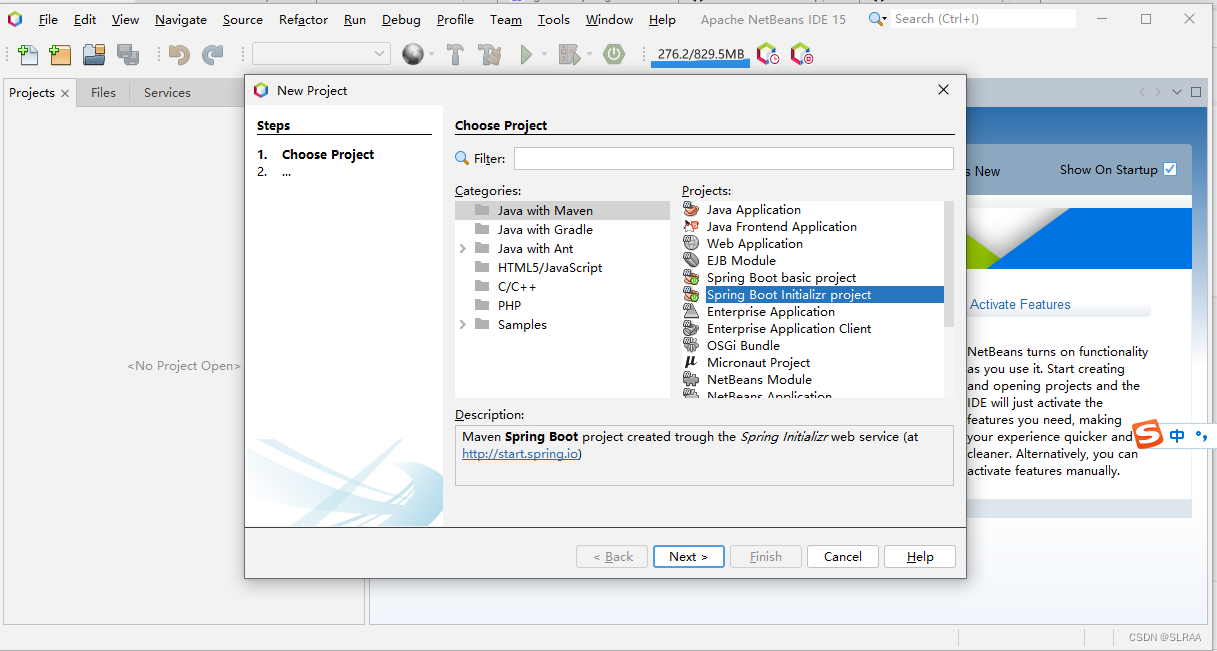Click the Profile IDE clock icon
1217x651 pixels.
[x=768, y=54]
